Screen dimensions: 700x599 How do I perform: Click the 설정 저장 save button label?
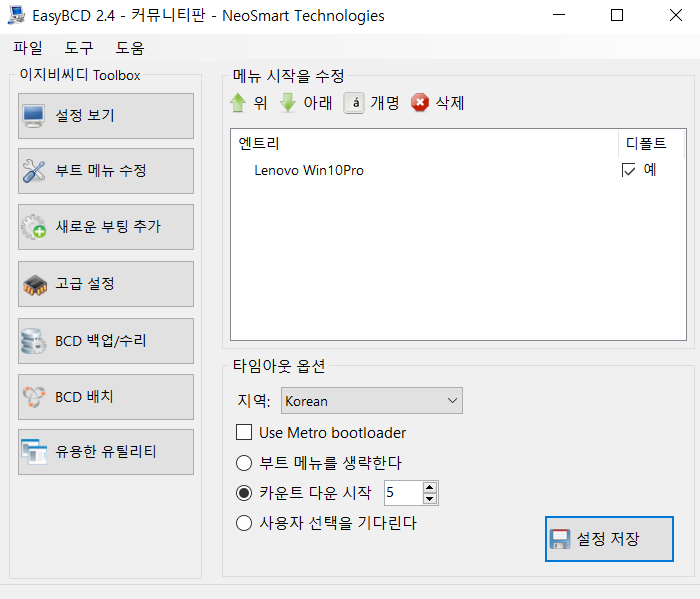[x=608, y=539]
